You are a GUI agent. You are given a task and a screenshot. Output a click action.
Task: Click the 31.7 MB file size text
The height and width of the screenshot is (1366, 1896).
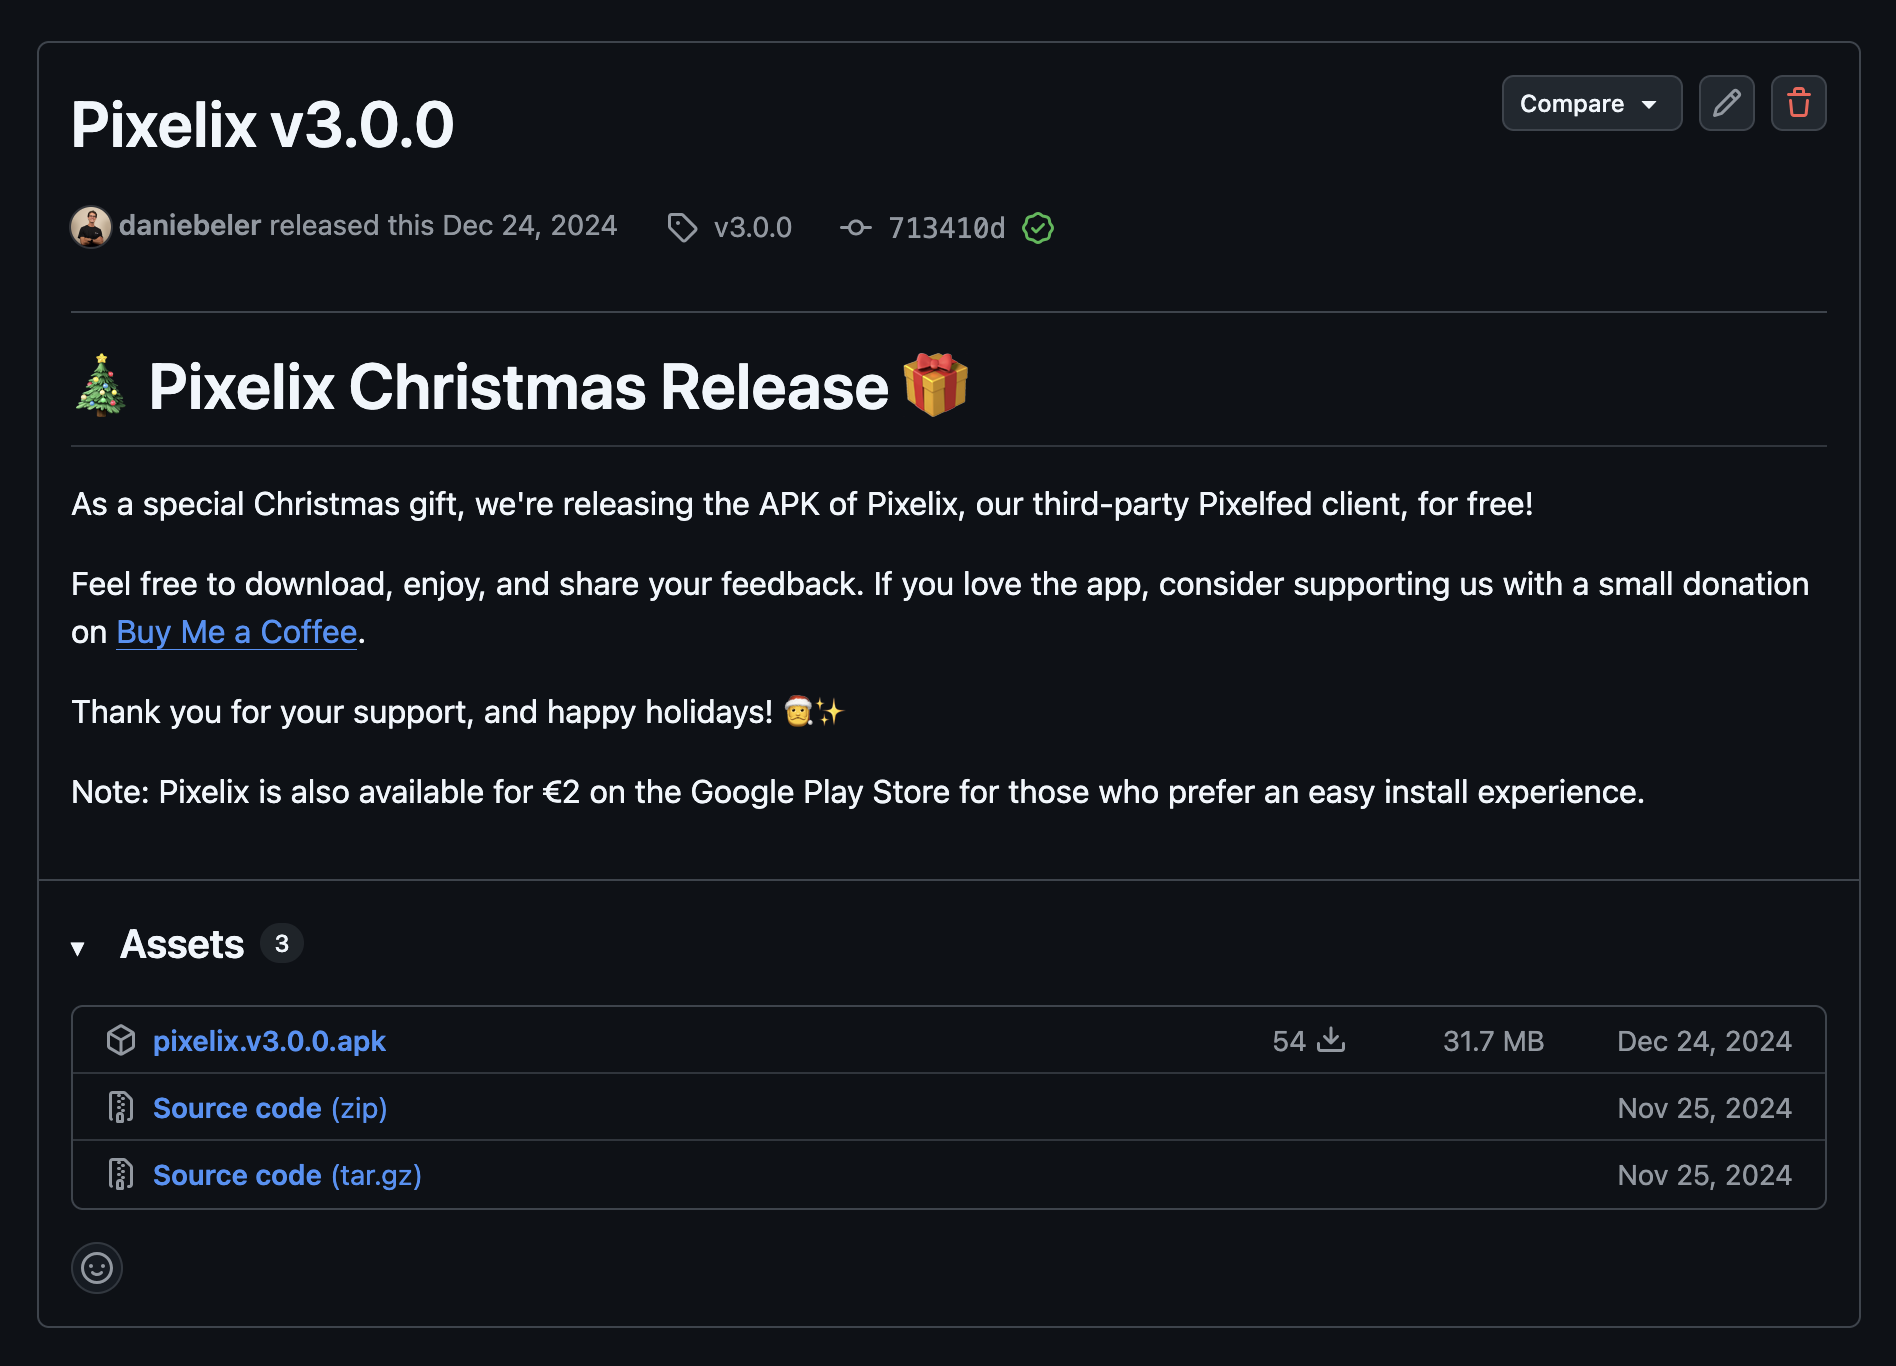[1493, 1041]
